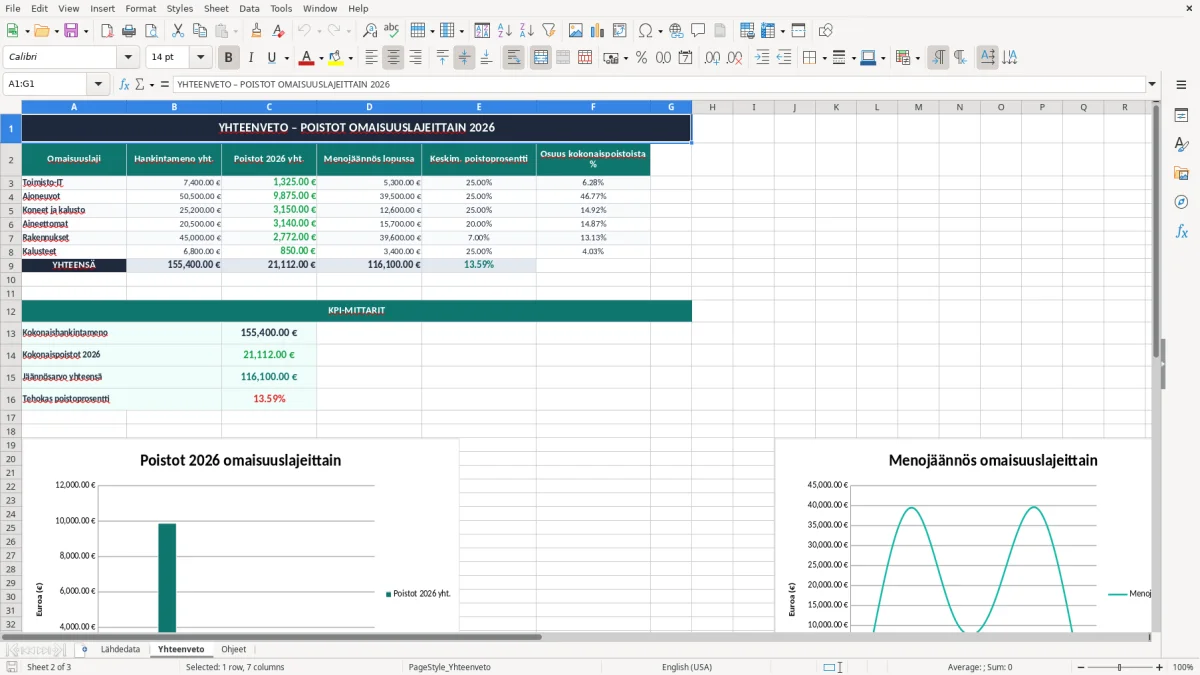Switch to the Lähdedata sheet tab

pyautogui.click(x=120, y=649)
